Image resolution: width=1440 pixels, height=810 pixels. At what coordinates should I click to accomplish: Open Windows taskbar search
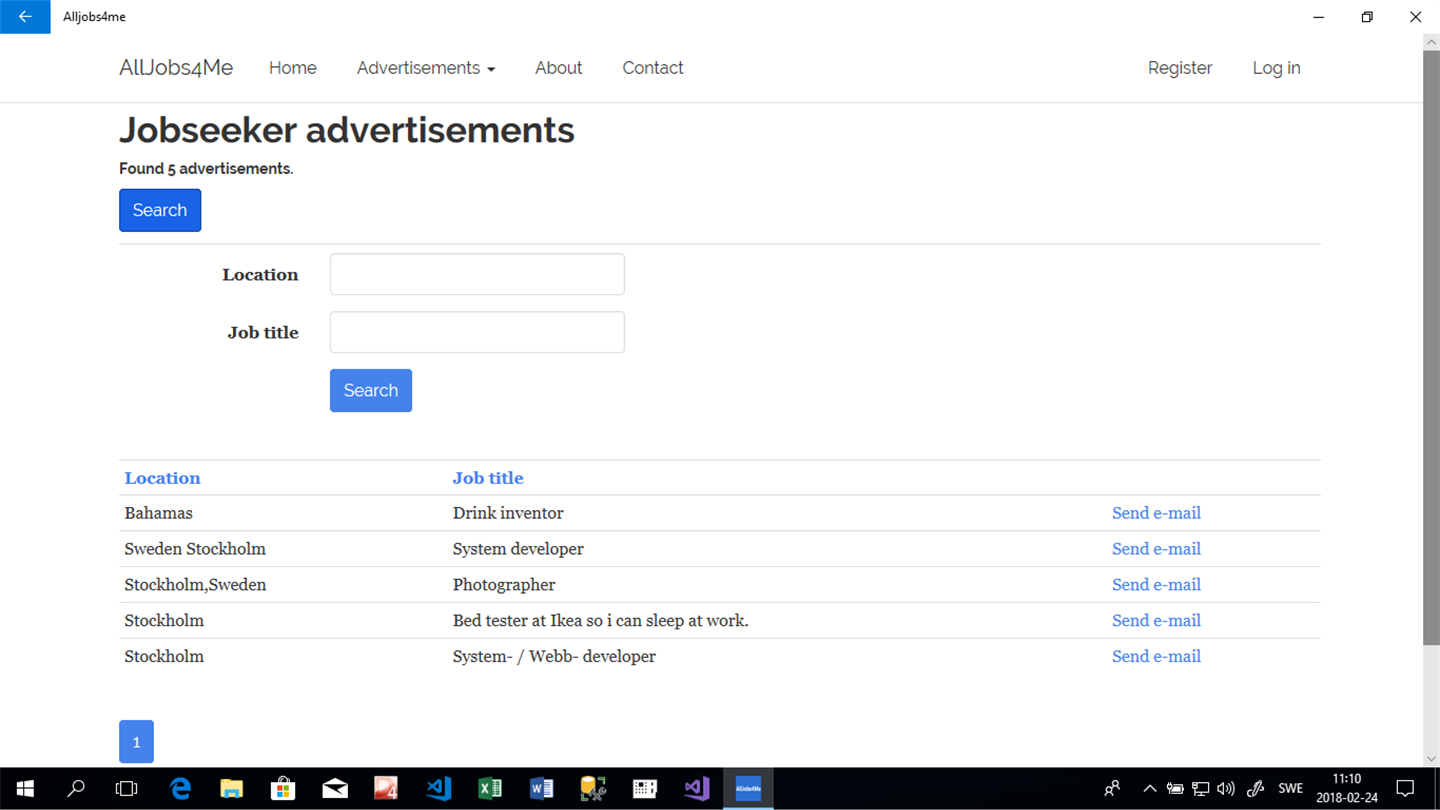point(76,789)
